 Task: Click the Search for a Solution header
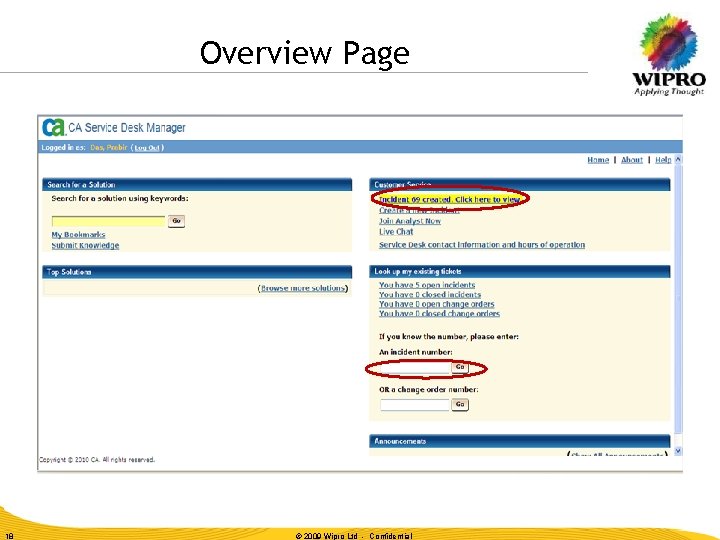point(197,185)
